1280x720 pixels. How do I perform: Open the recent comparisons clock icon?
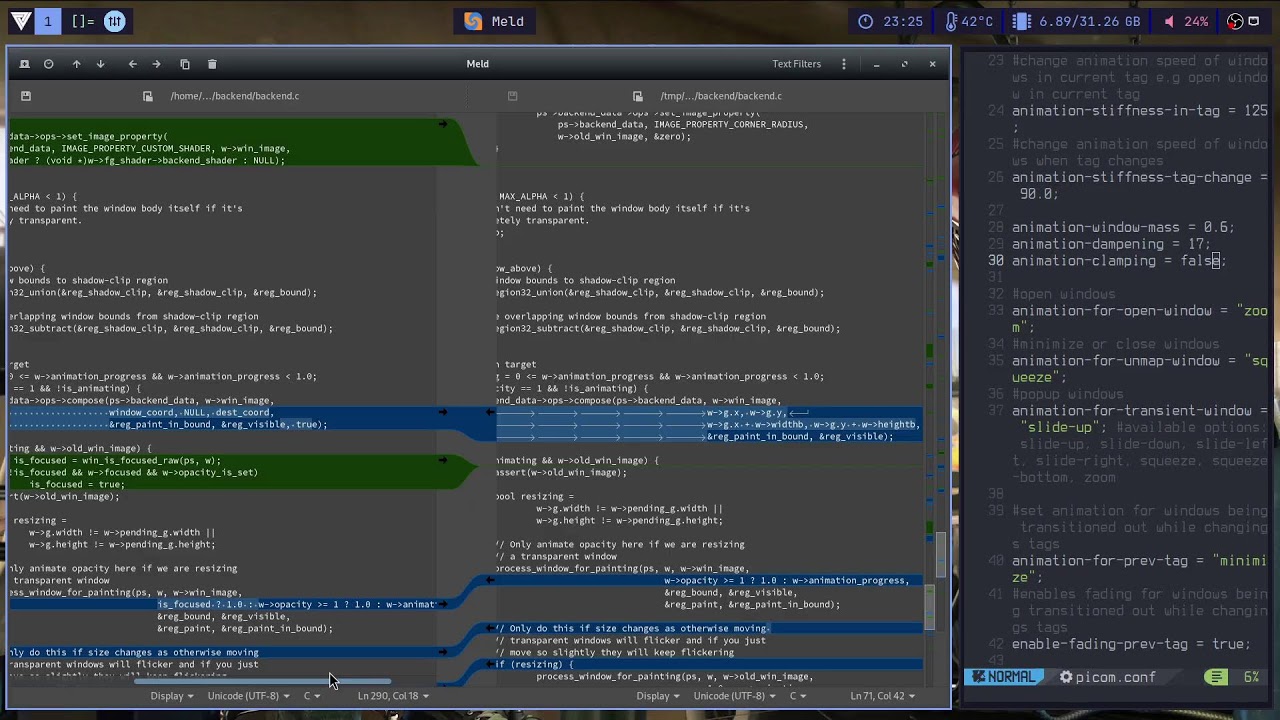pos(48,64)
